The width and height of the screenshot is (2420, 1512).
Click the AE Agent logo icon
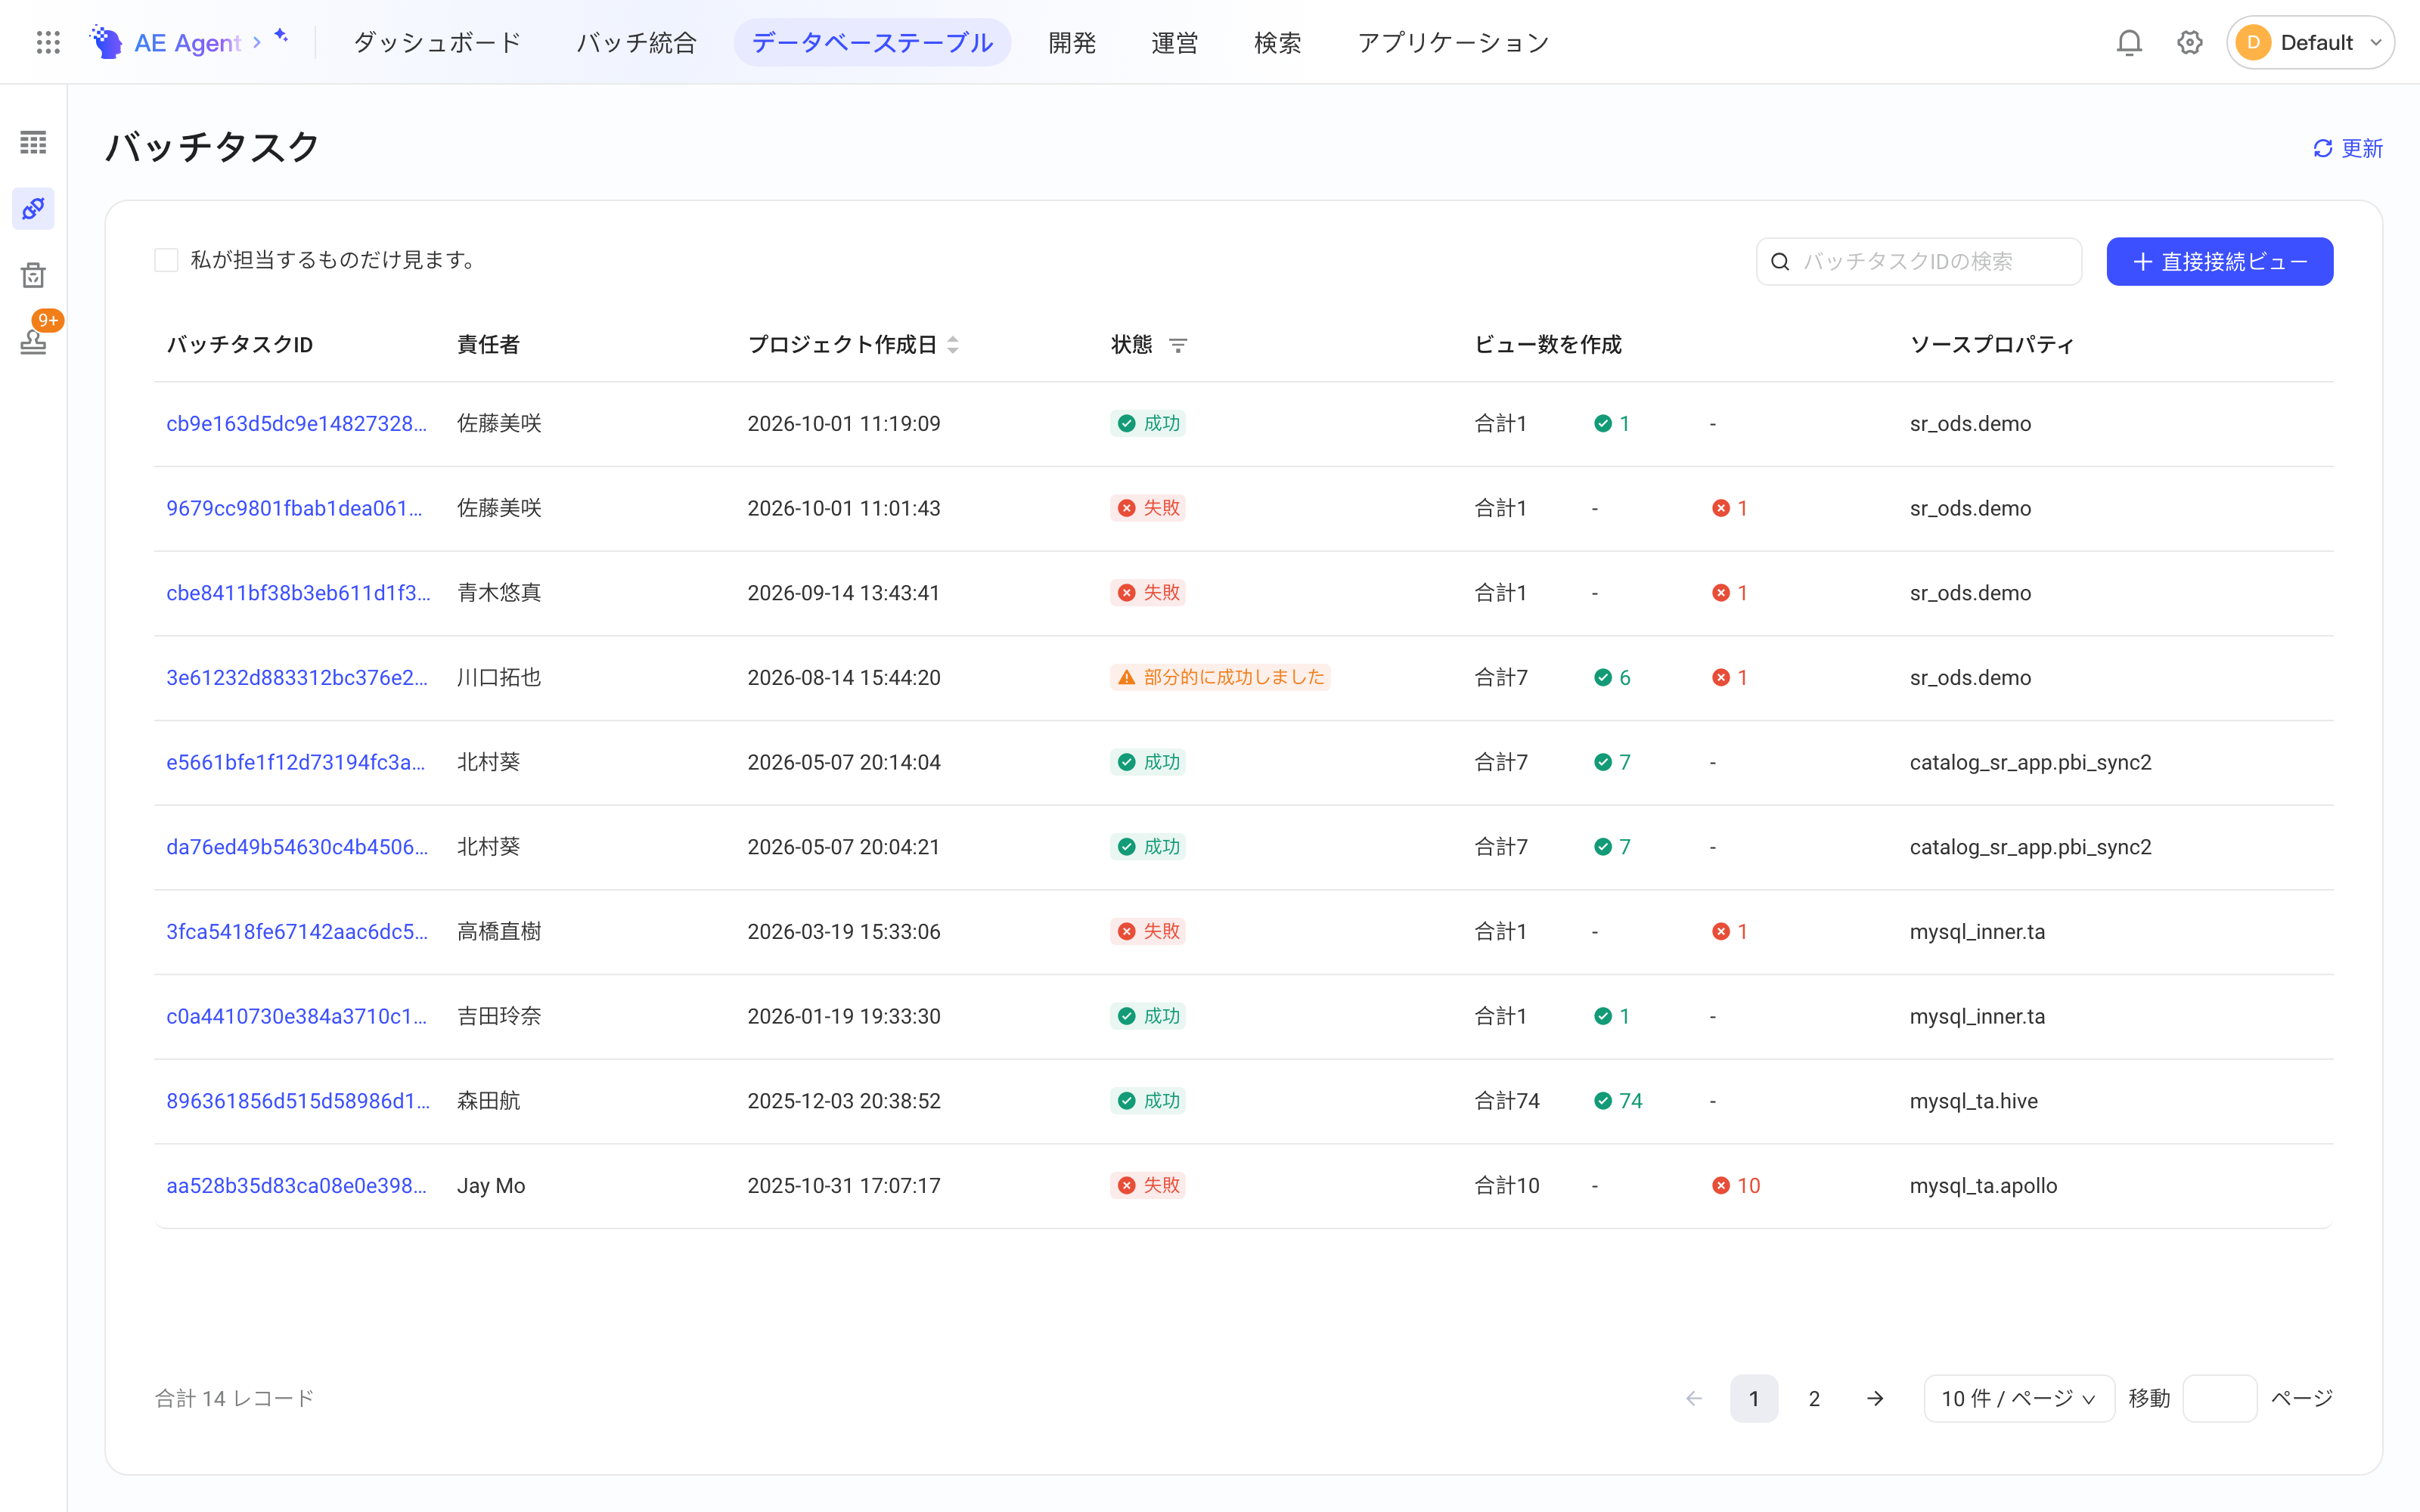(106, 42)
